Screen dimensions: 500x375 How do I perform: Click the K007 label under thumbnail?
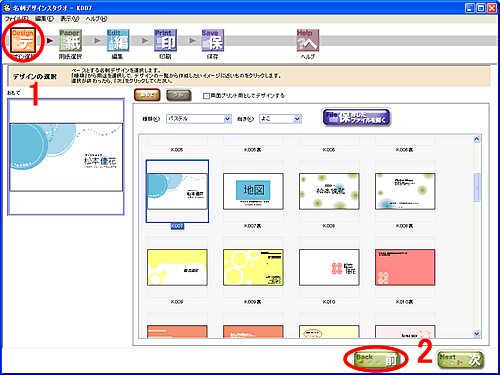(x=177, y=226)
